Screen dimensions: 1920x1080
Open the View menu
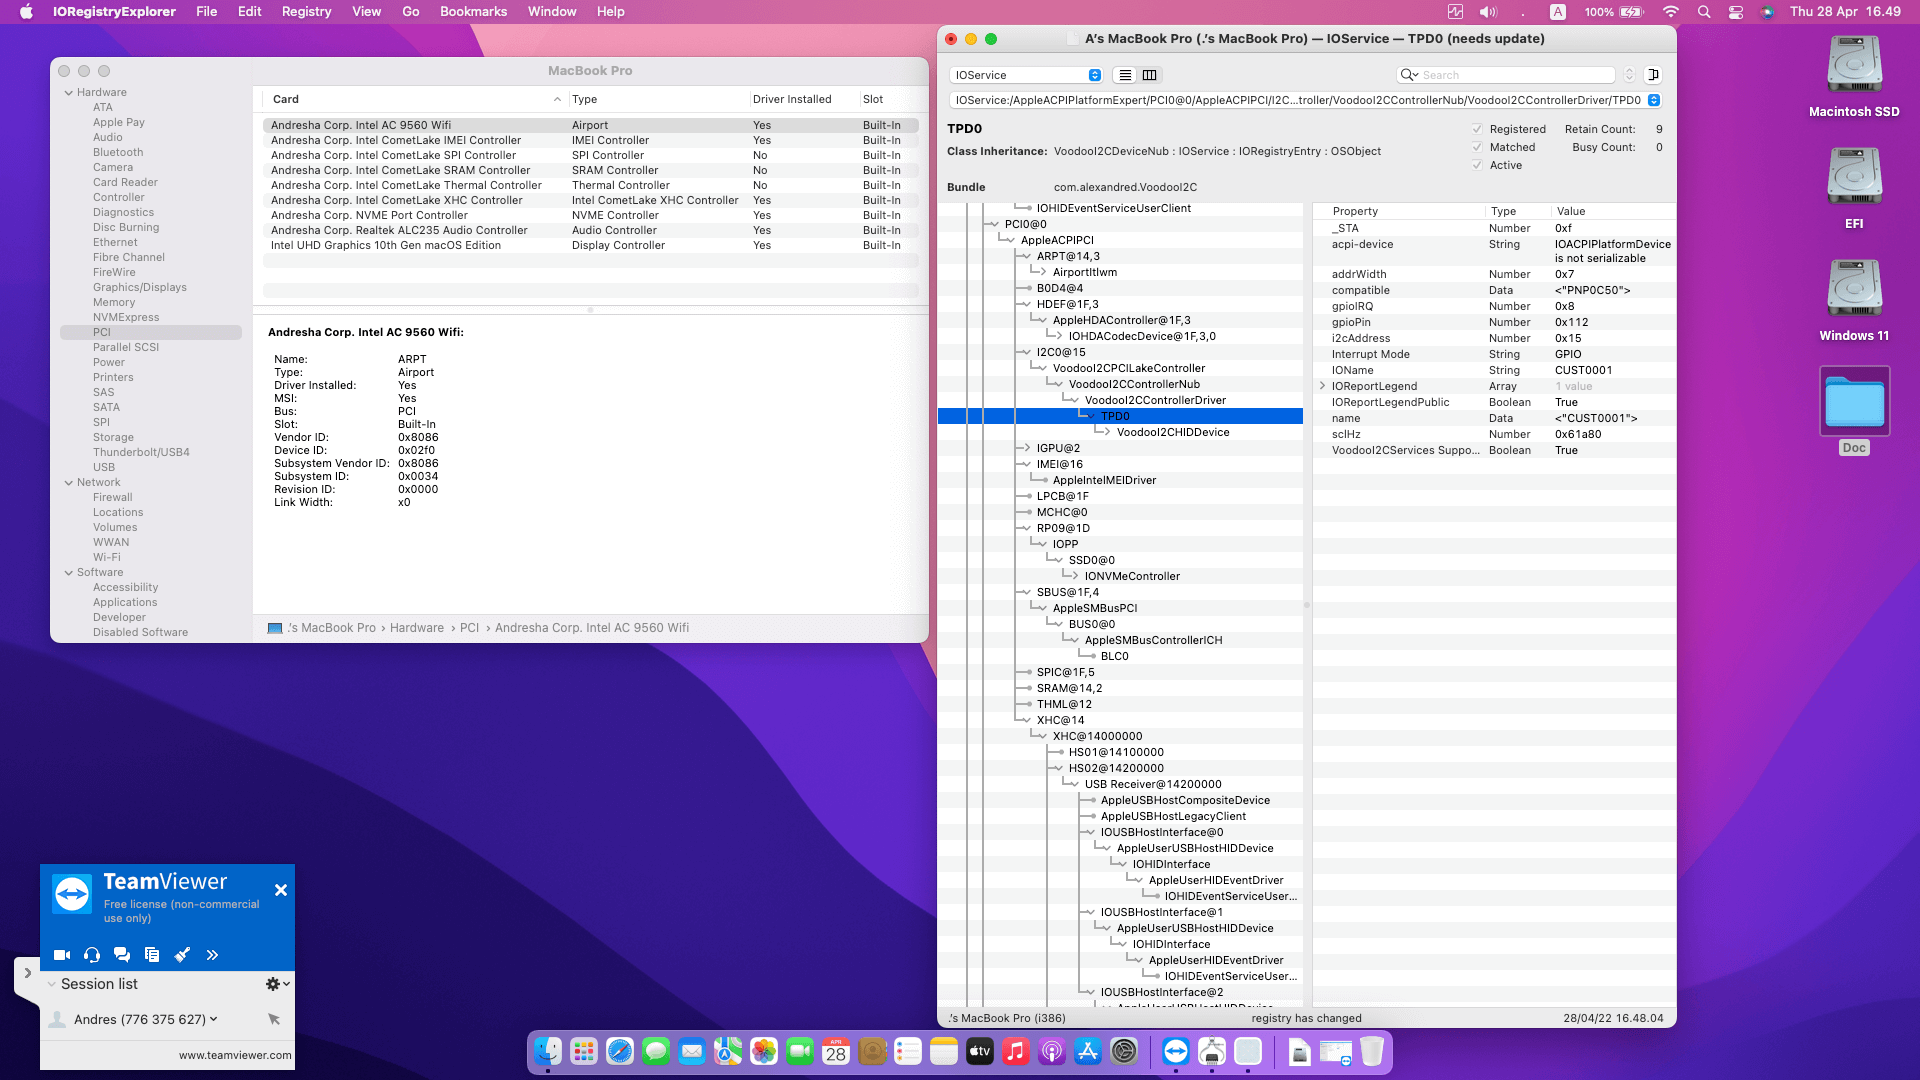tap(366, 12)
